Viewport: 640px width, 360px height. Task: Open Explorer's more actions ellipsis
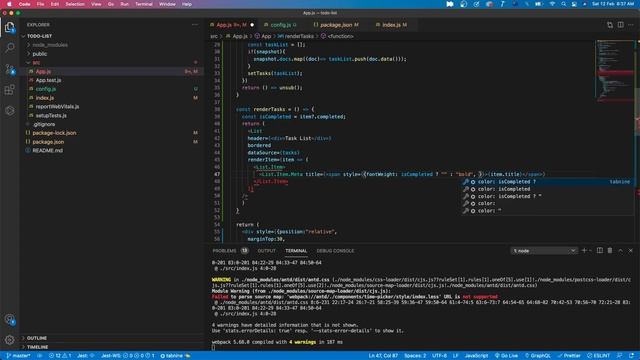pyautogui.click(x=195, y=25)
